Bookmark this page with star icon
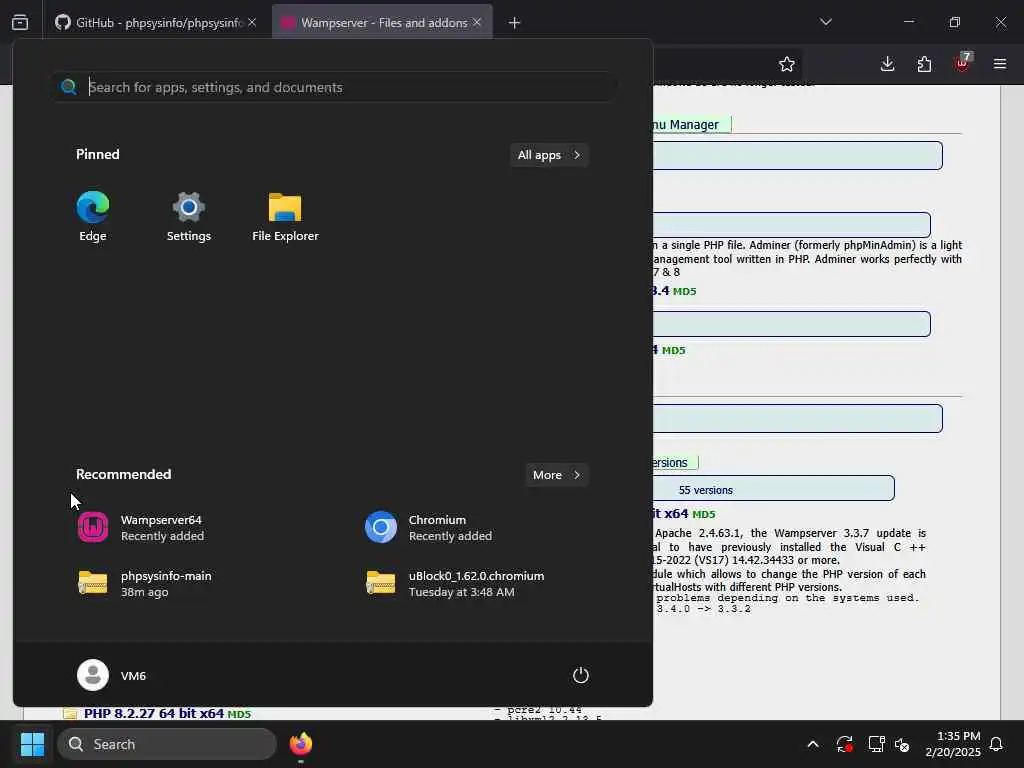 [787, 64]
